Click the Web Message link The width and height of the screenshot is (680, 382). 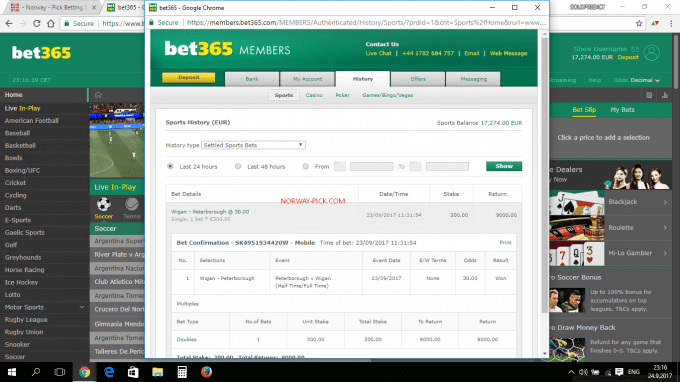coord(508,53)
